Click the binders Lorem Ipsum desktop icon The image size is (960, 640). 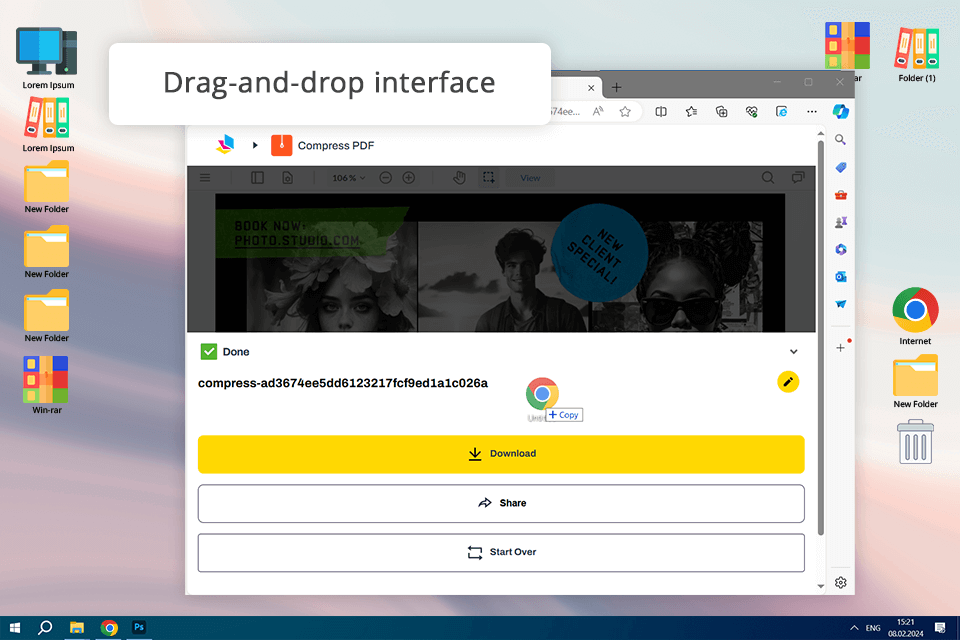click(x=48, y=125)
